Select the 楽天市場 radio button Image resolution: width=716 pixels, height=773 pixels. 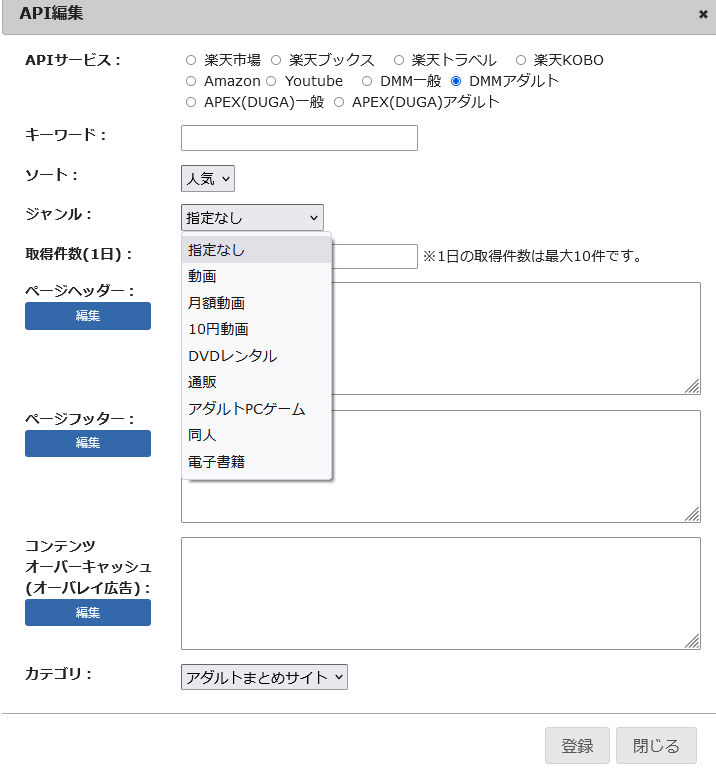[x=191, y=60]
